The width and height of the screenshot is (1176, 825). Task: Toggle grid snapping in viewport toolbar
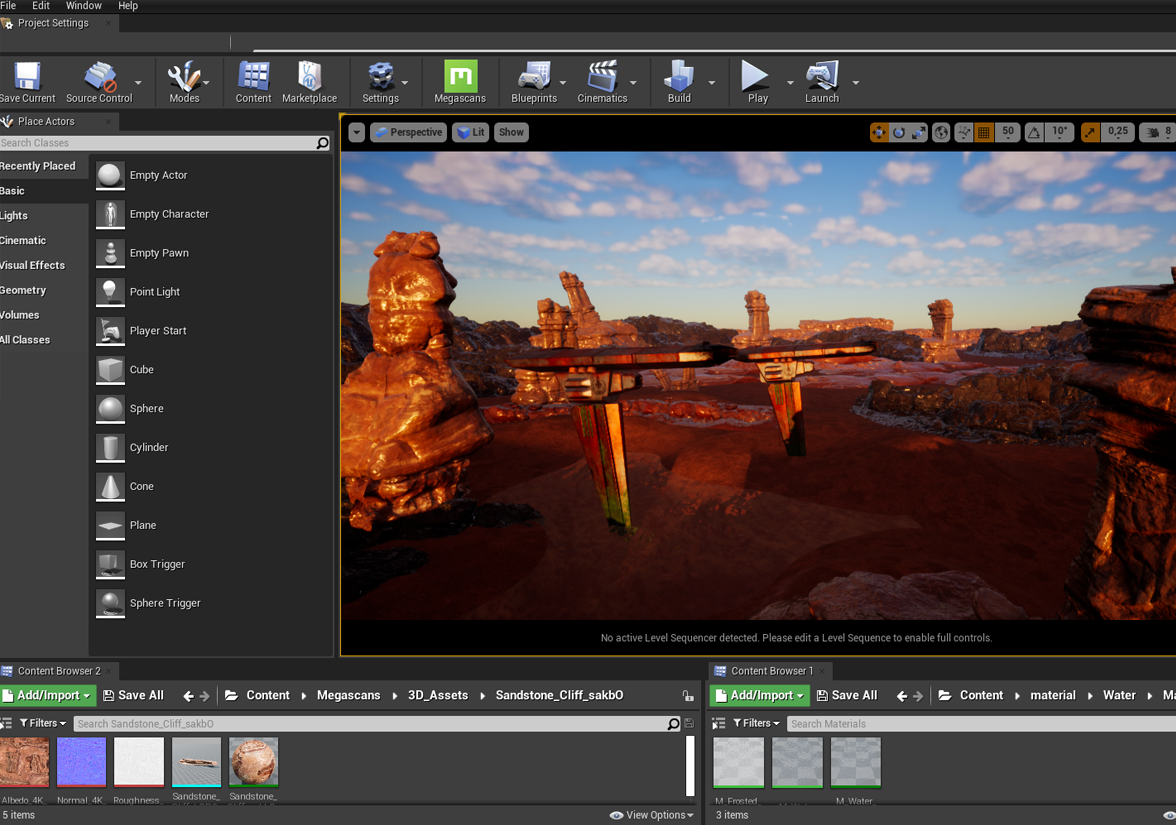click(984, 132)
